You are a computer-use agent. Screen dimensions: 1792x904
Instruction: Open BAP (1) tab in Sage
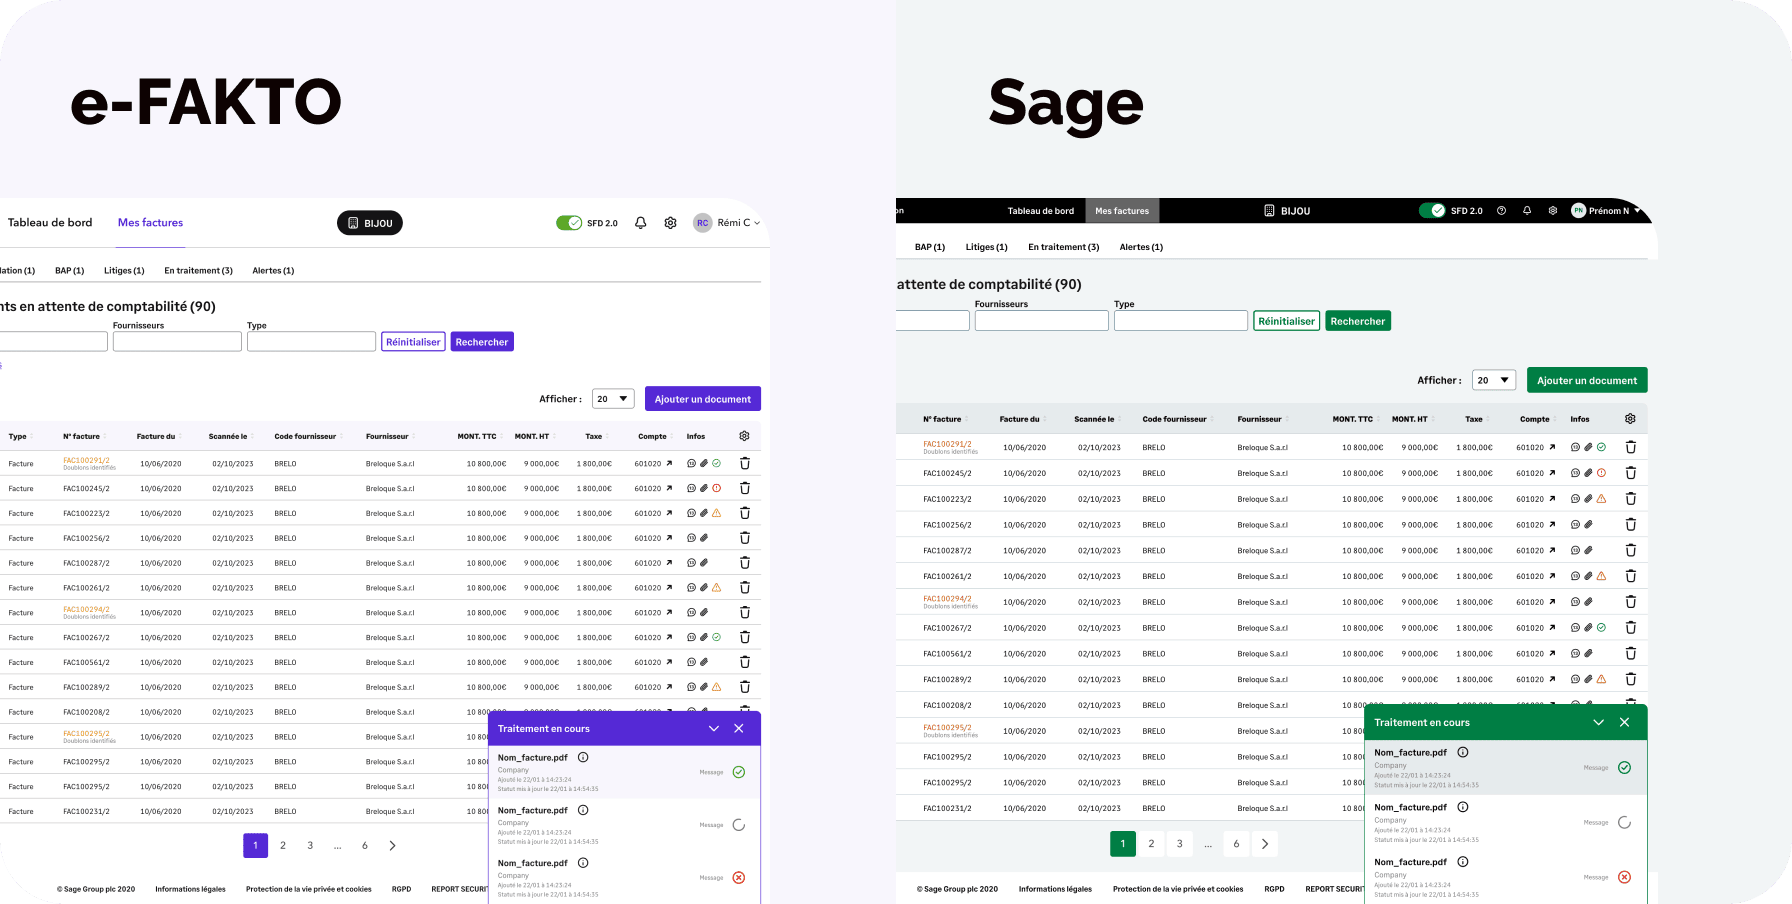click(x=930, y=247)
